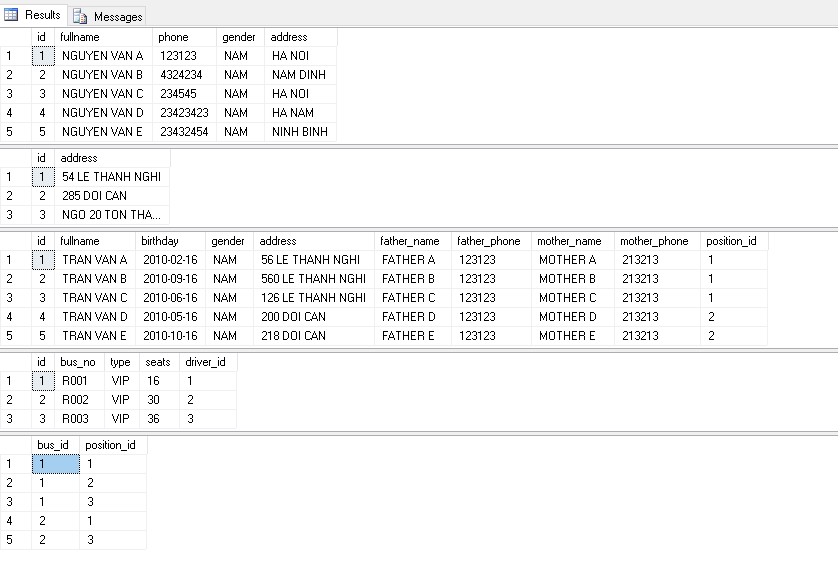838x561 pixels.
Task: Select the cell containing NGUYEN VAN C
Action: coord(102,94)
